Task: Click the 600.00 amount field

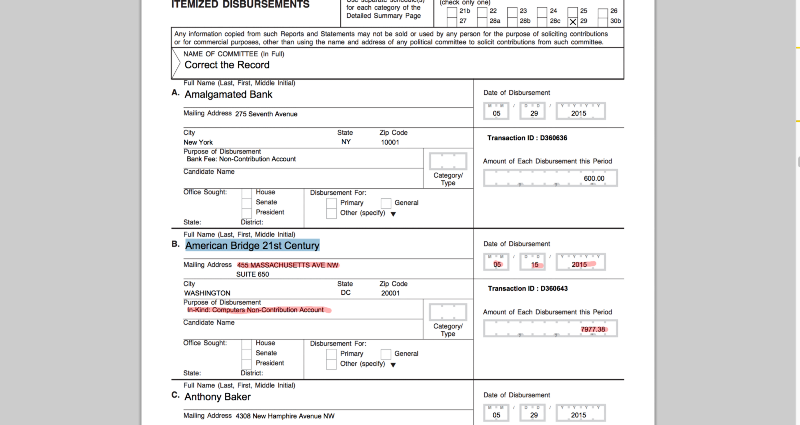Action: tap(551, 178)
